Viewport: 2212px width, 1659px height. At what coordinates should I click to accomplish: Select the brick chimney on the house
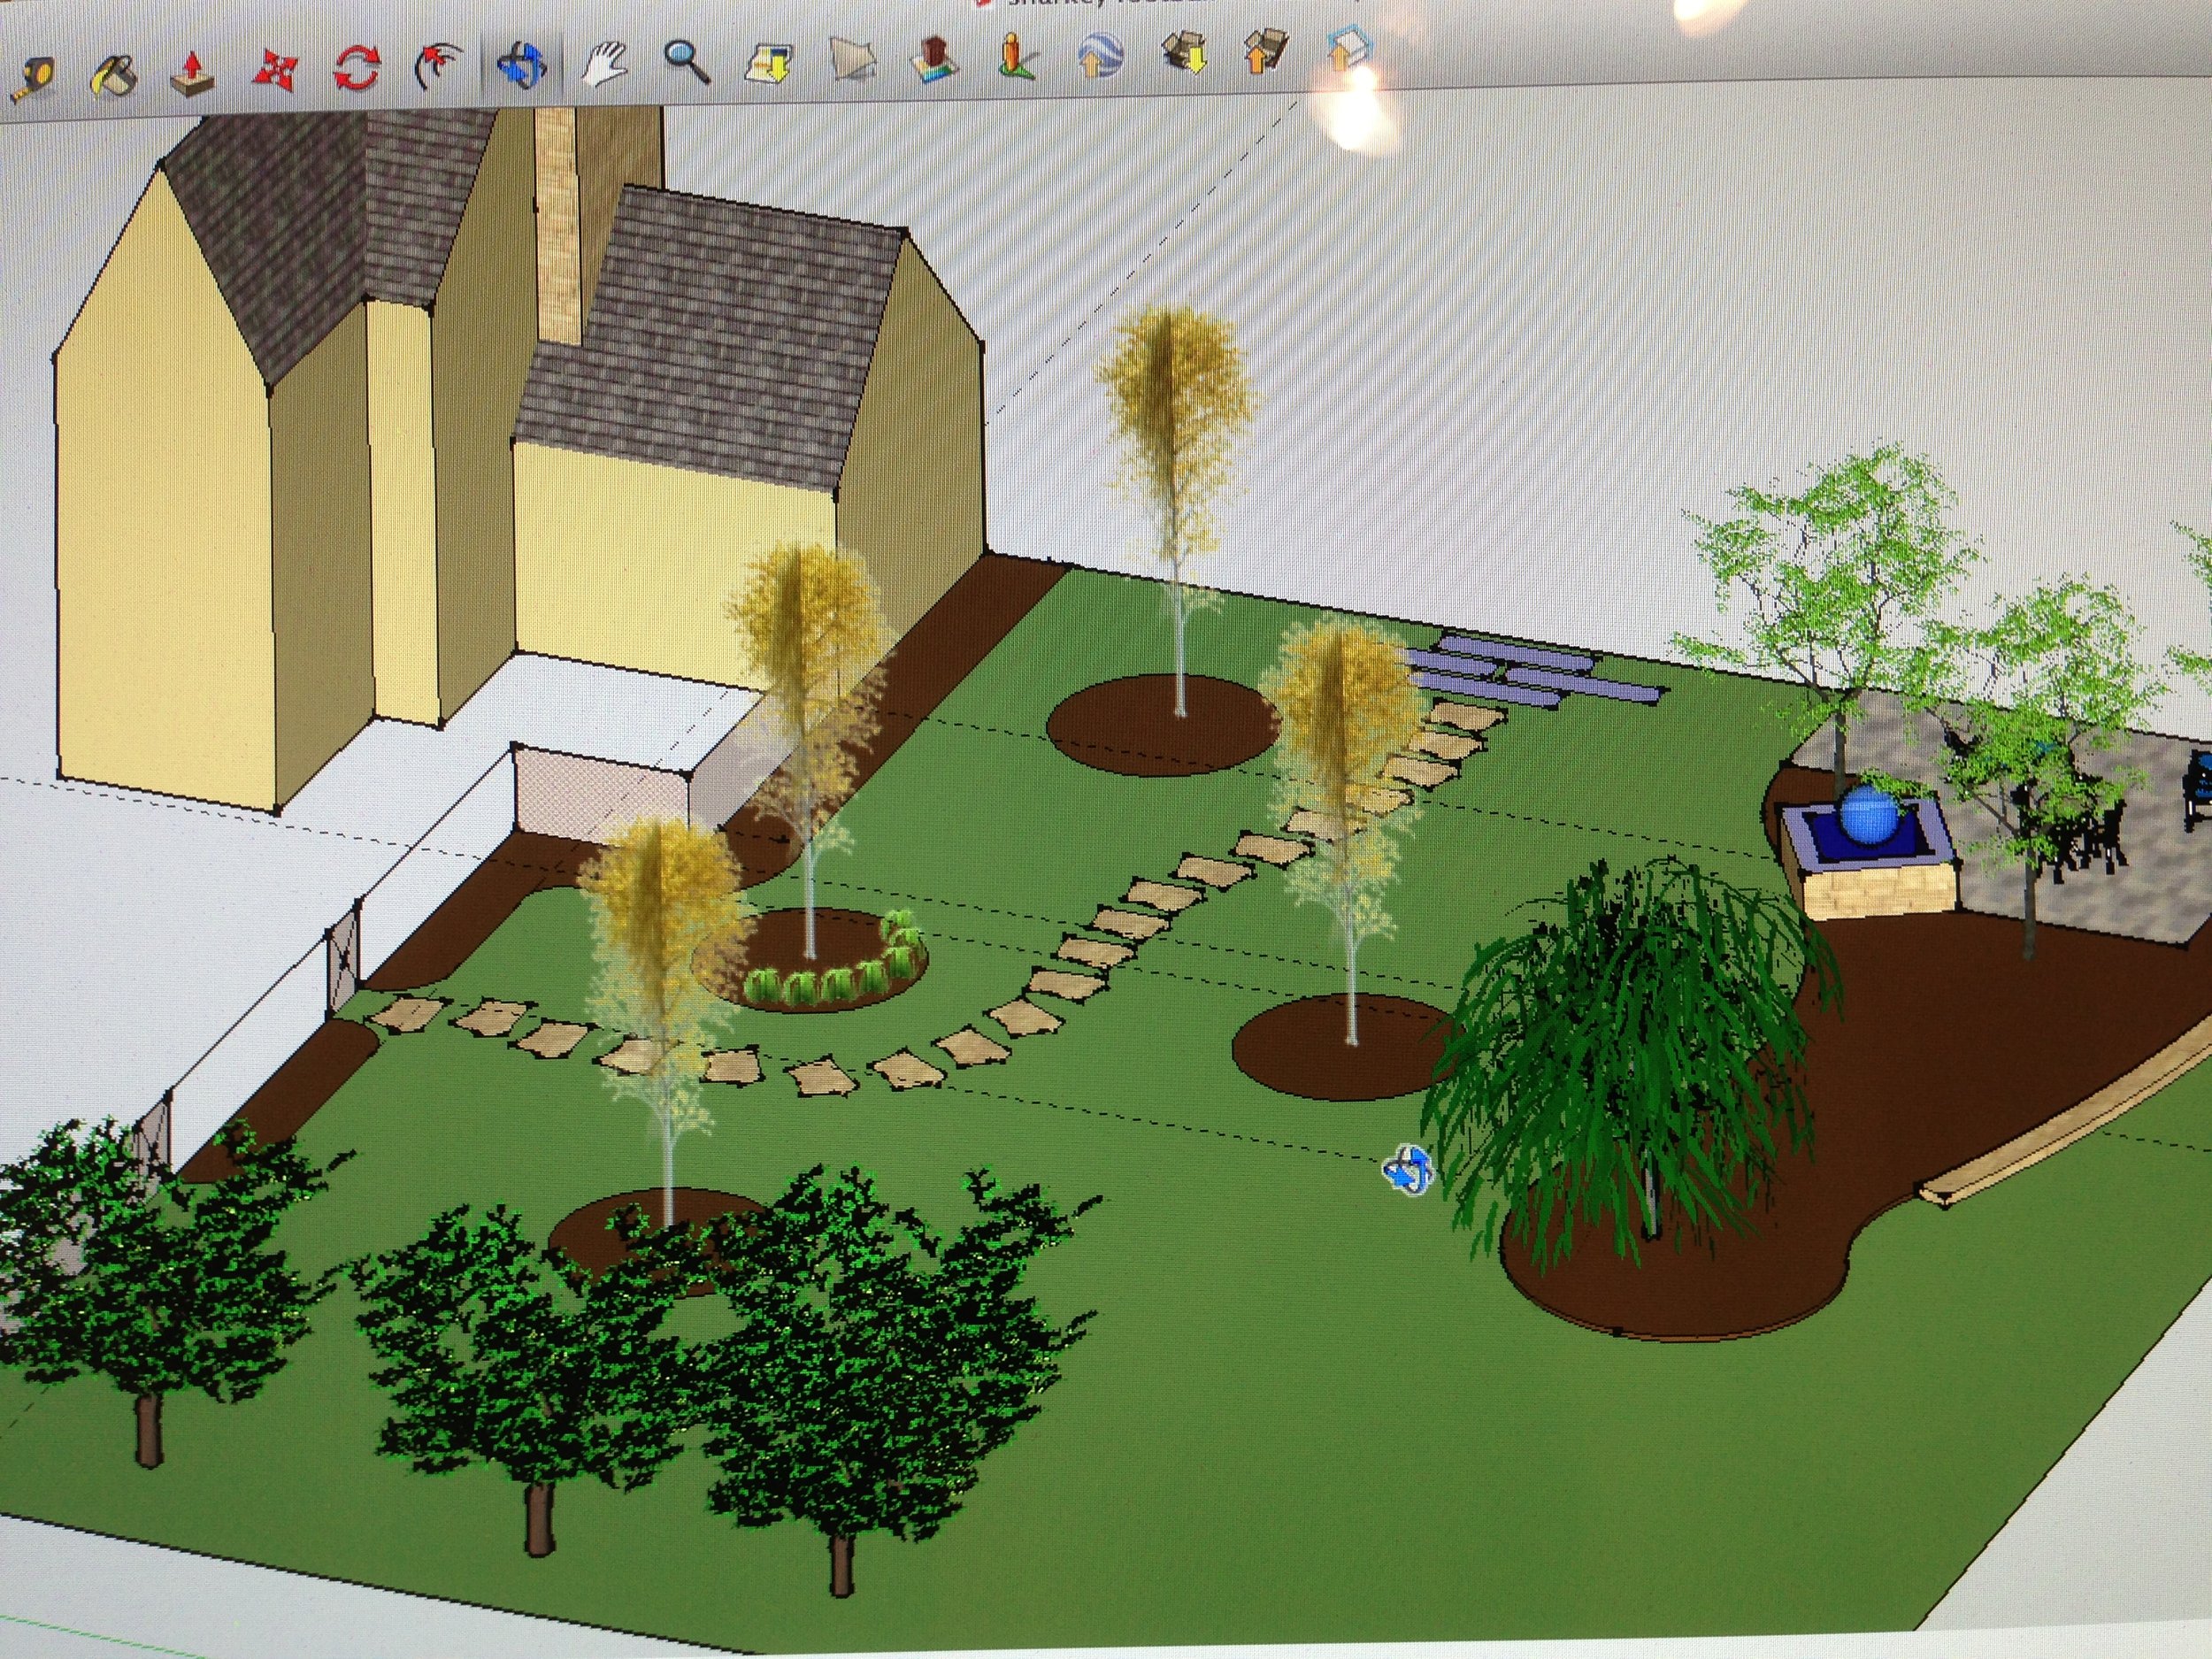[x=557, y=225]
